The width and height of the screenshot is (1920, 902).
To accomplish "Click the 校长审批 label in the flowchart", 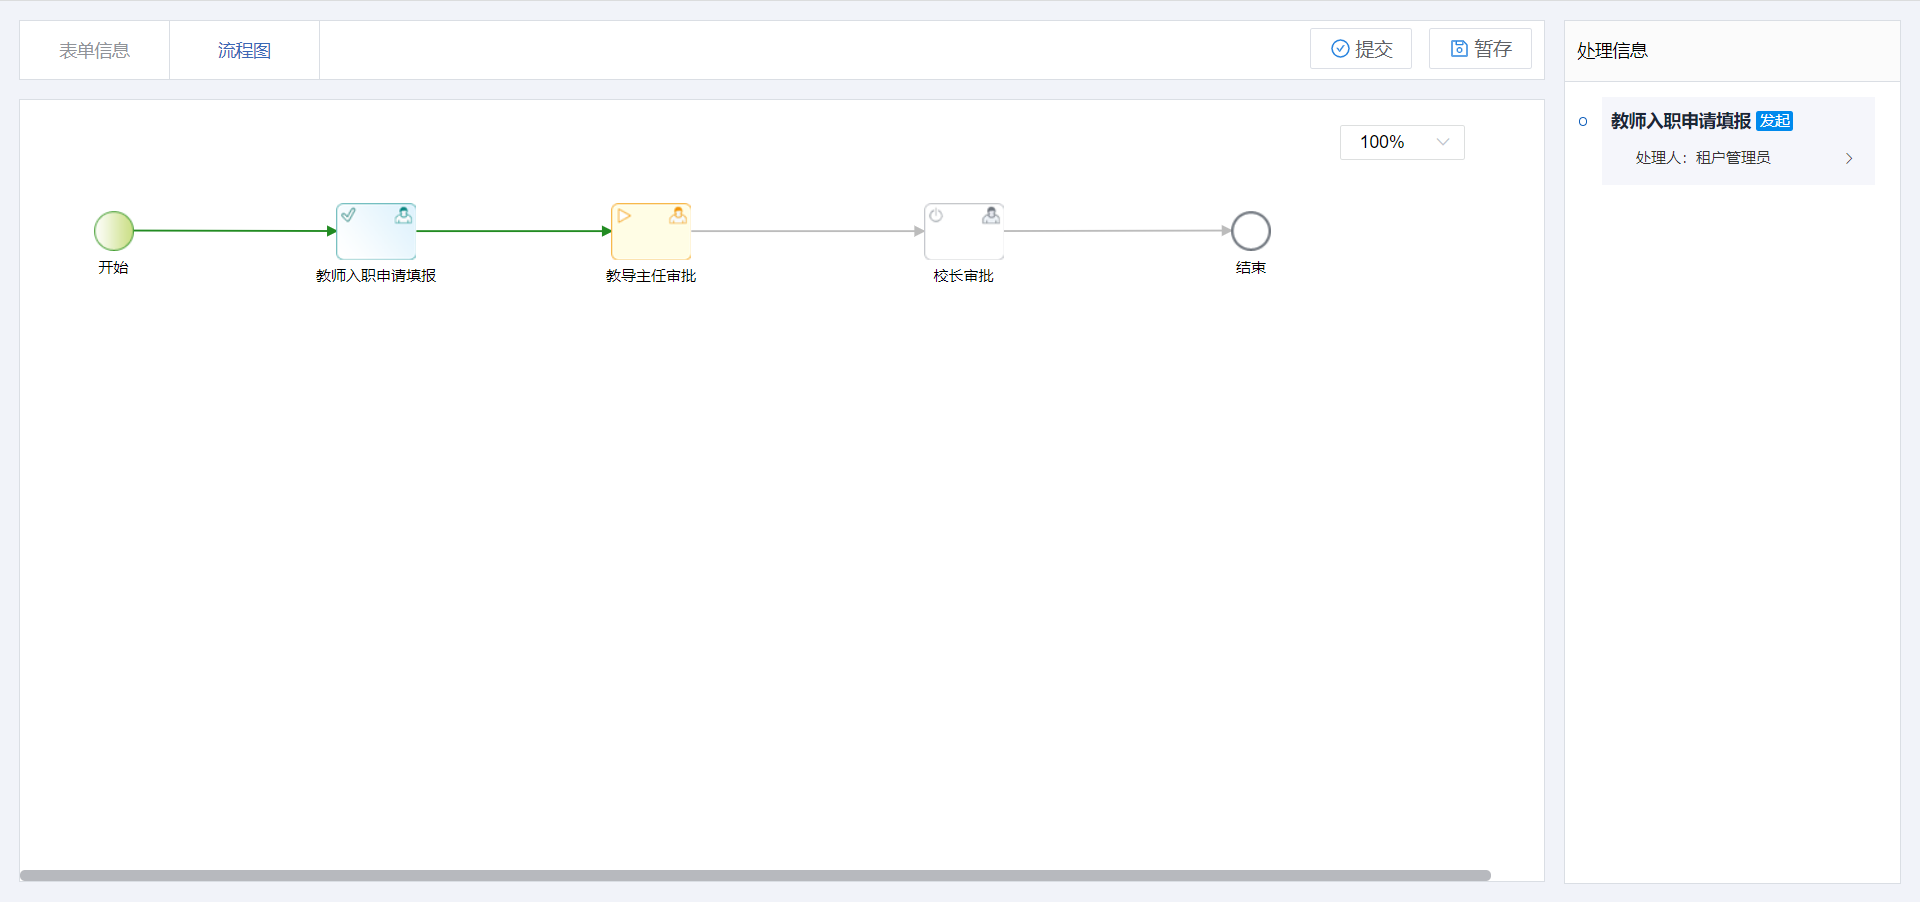I will click(963, 276).
